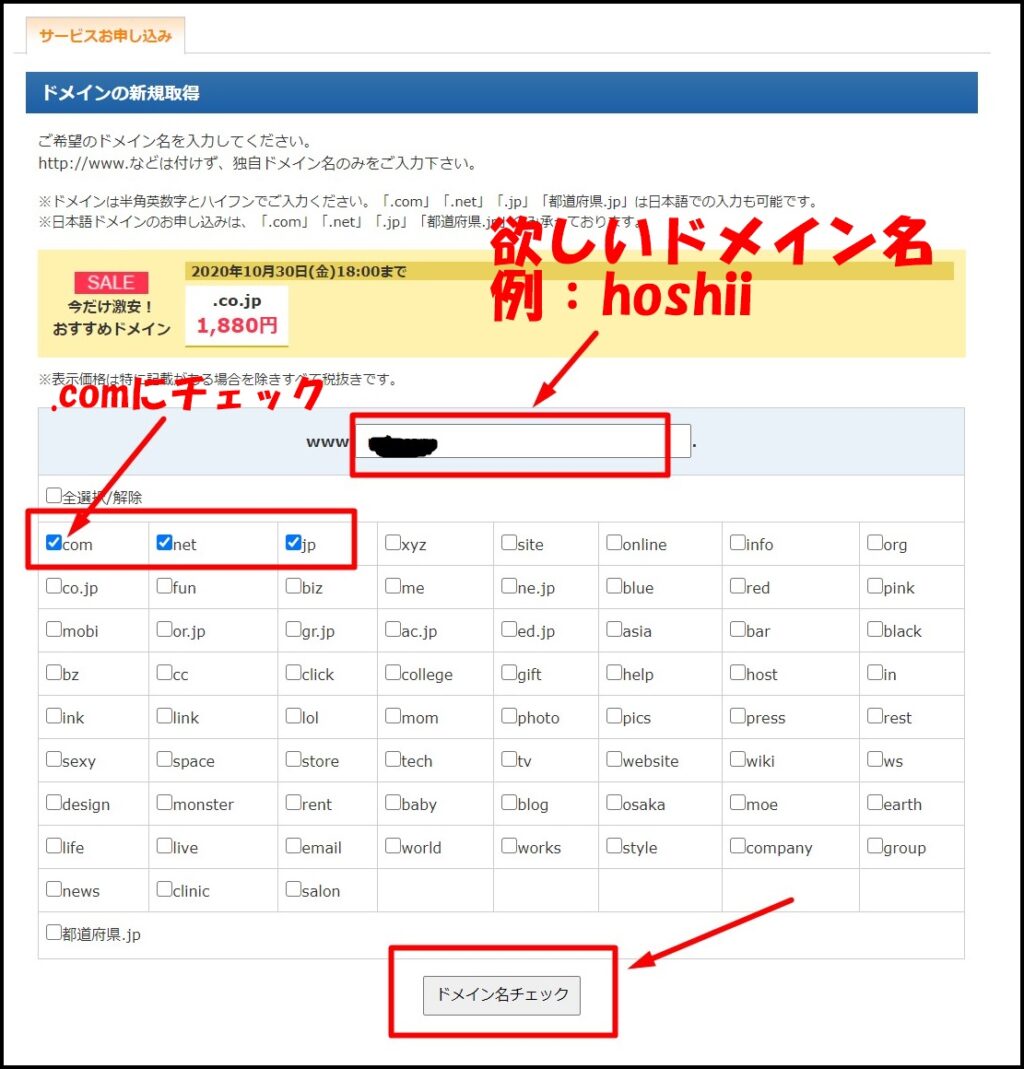
Task: Check the email domain checkbox
Action: pyautogui.click(x=293, y=845)
